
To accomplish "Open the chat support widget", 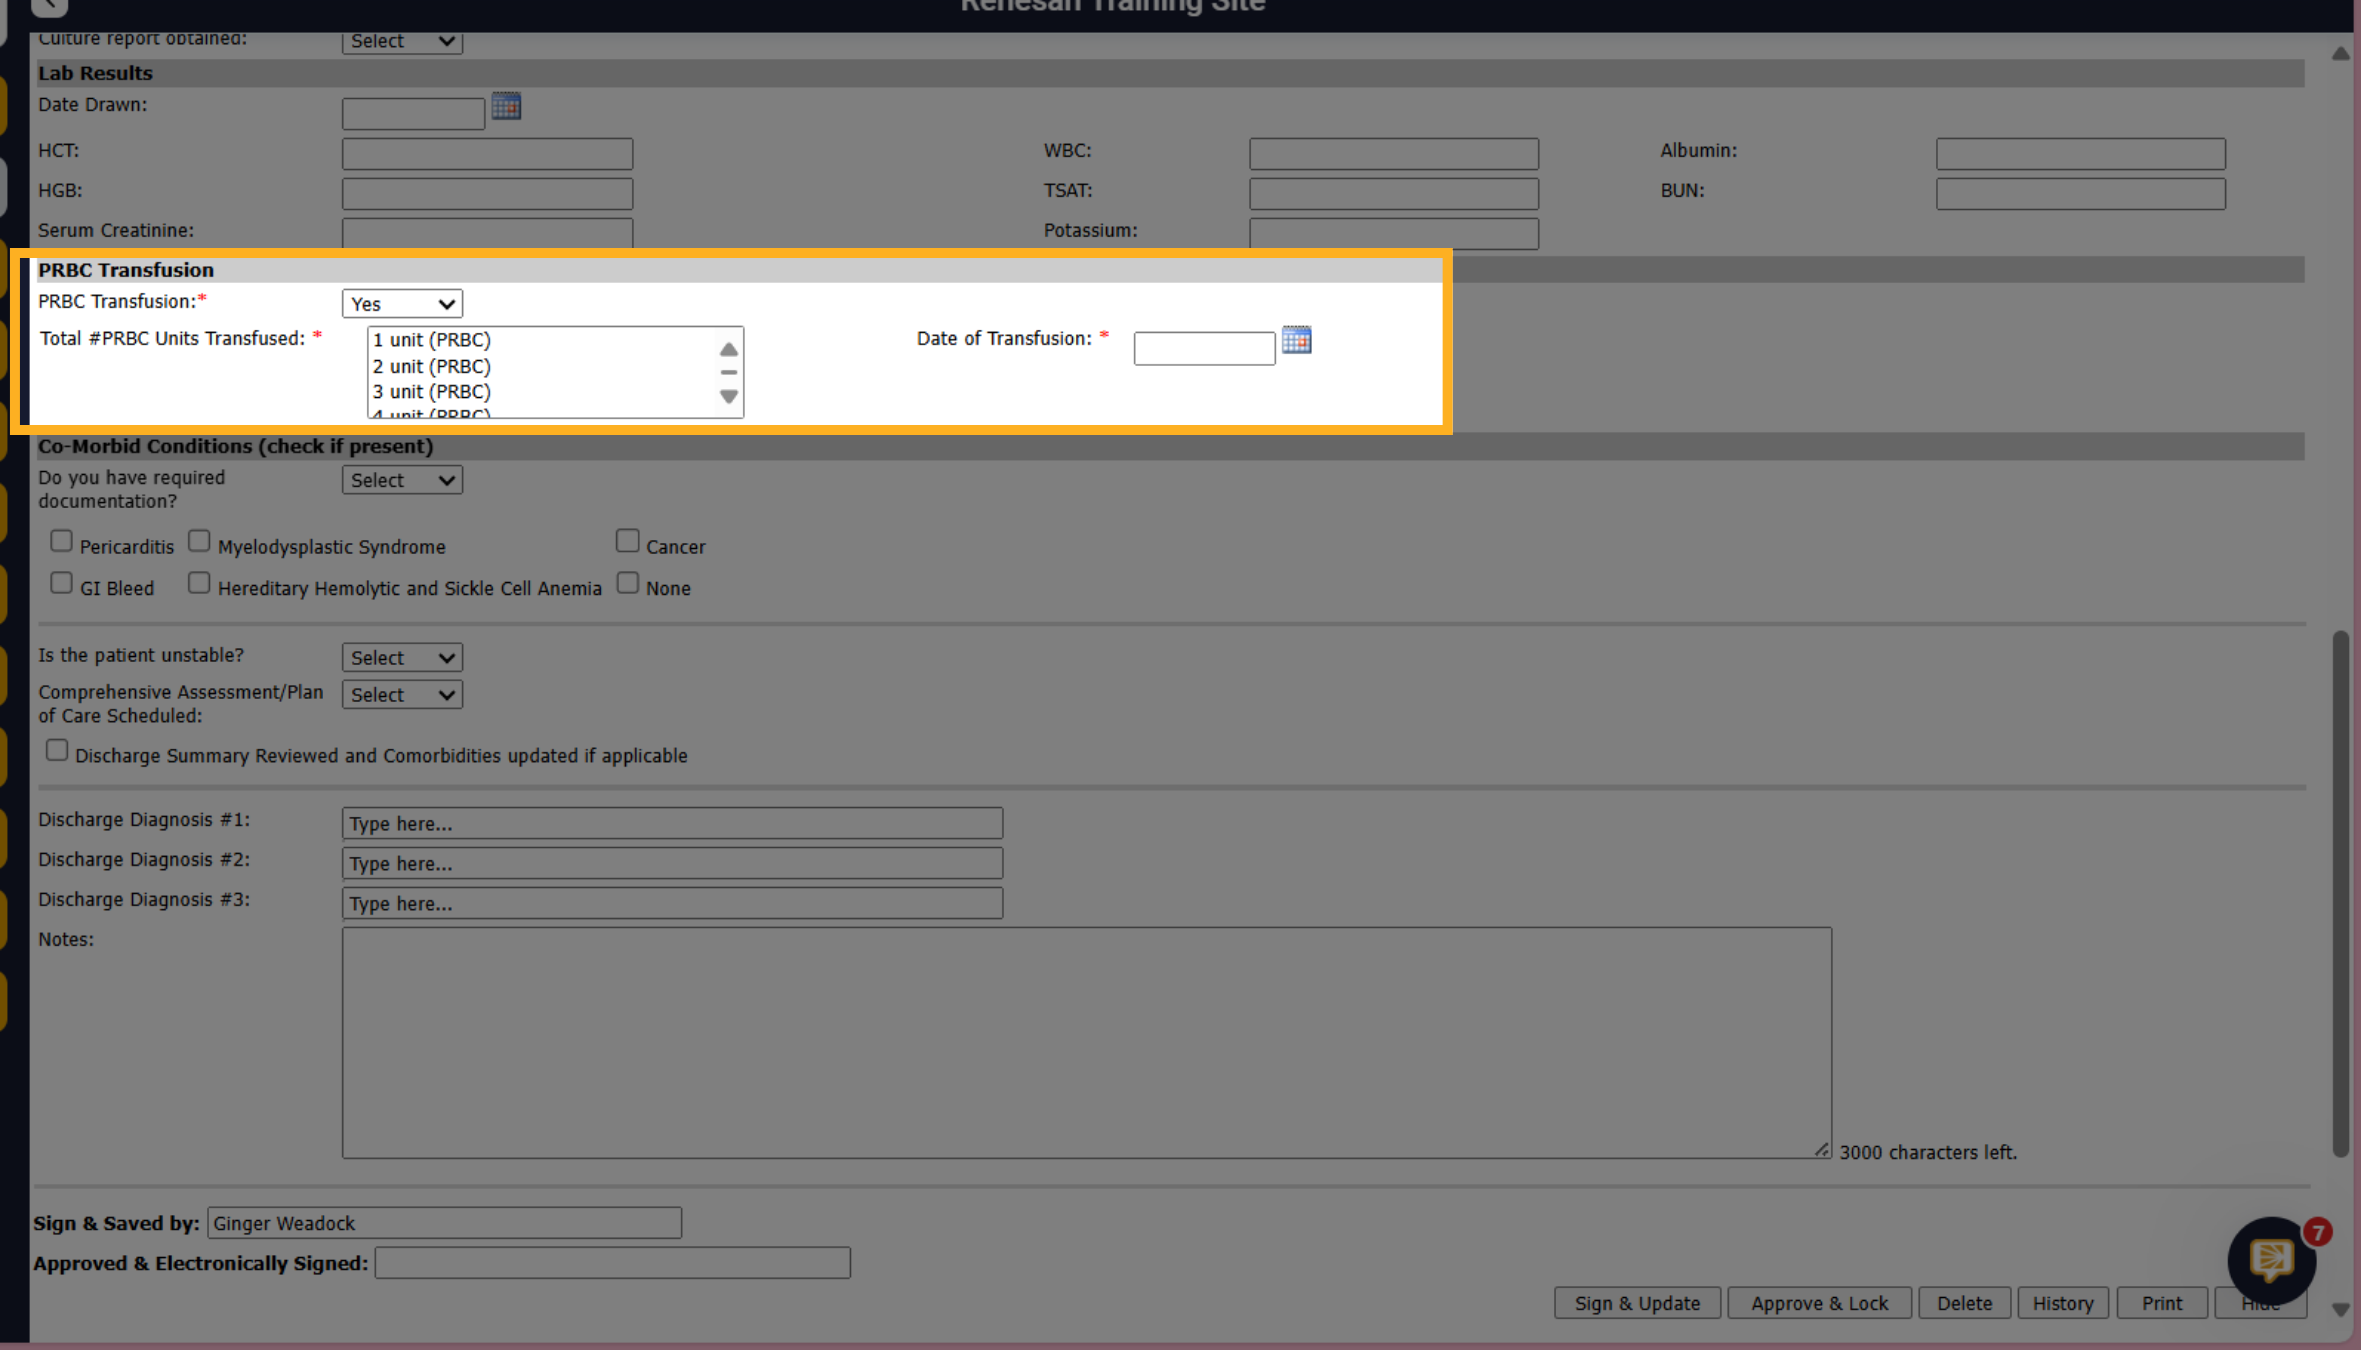I will click(x=2271, y=1260).
